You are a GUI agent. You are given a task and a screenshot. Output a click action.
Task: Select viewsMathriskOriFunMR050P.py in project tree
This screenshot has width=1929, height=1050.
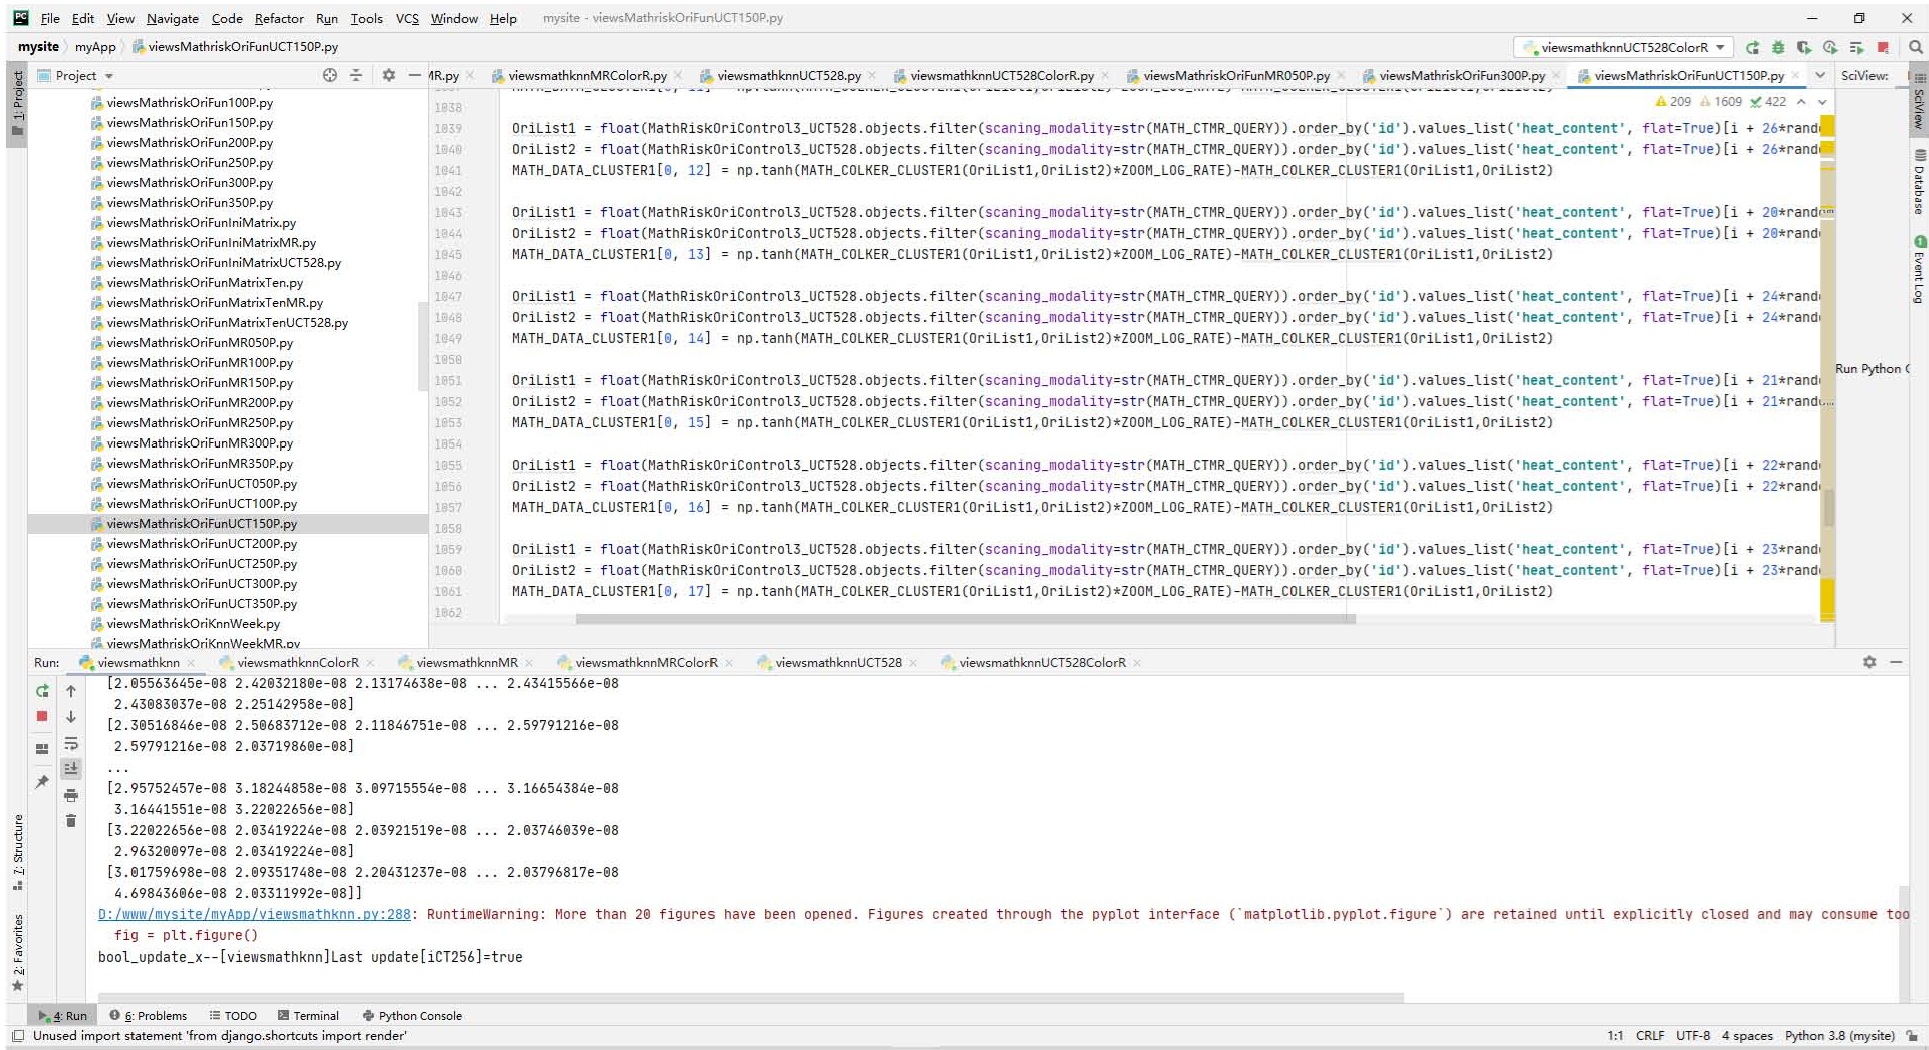199,342
